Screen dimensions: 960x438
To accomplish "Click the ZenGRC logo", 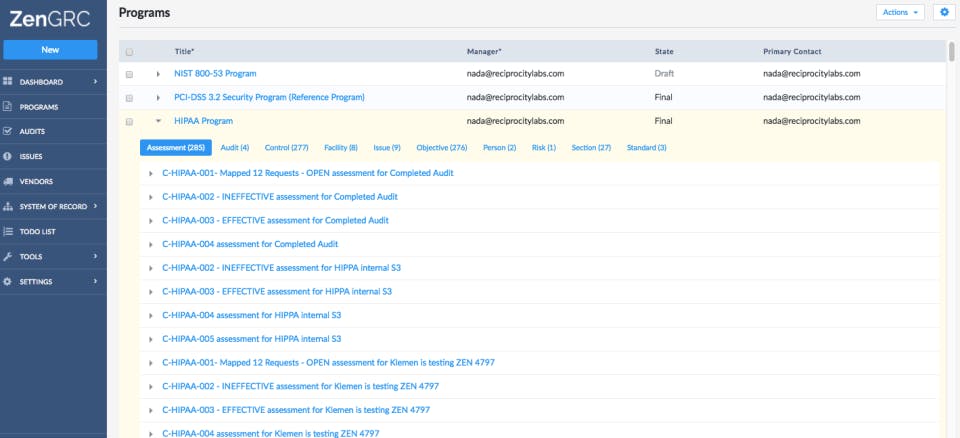I will click(x=50, y=19).
